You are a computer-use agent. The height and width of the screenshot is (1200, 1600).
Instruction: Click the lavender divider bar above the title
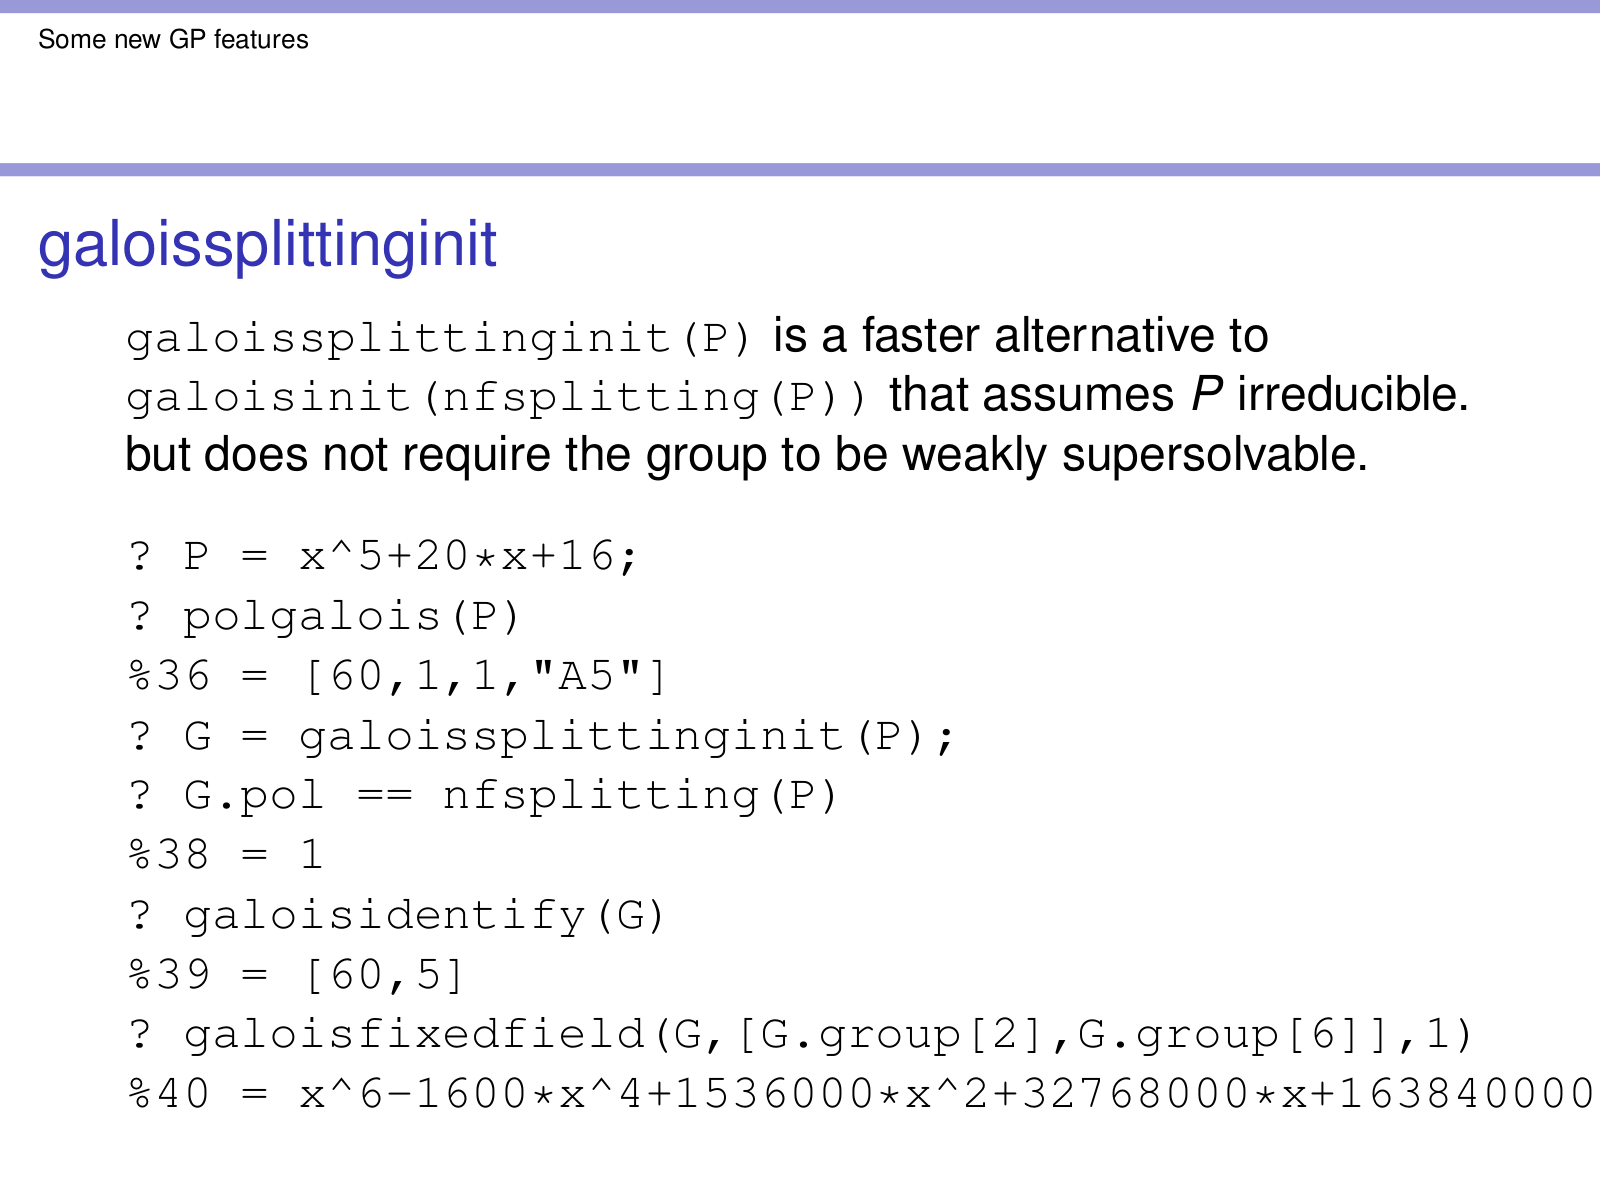coord(800,170)
